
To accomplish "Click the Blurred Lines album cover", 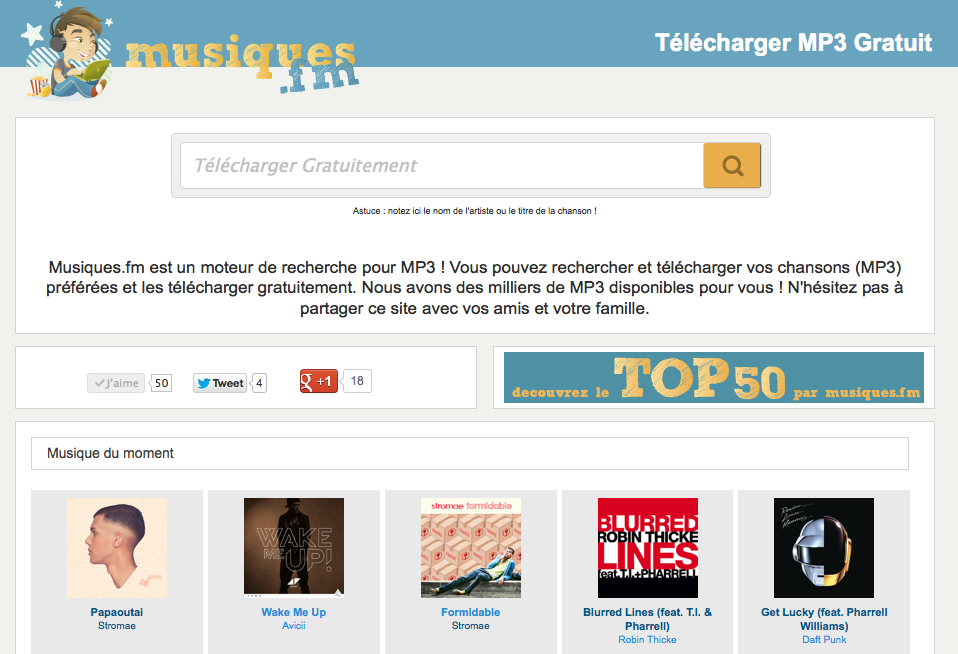I will 648,548.
